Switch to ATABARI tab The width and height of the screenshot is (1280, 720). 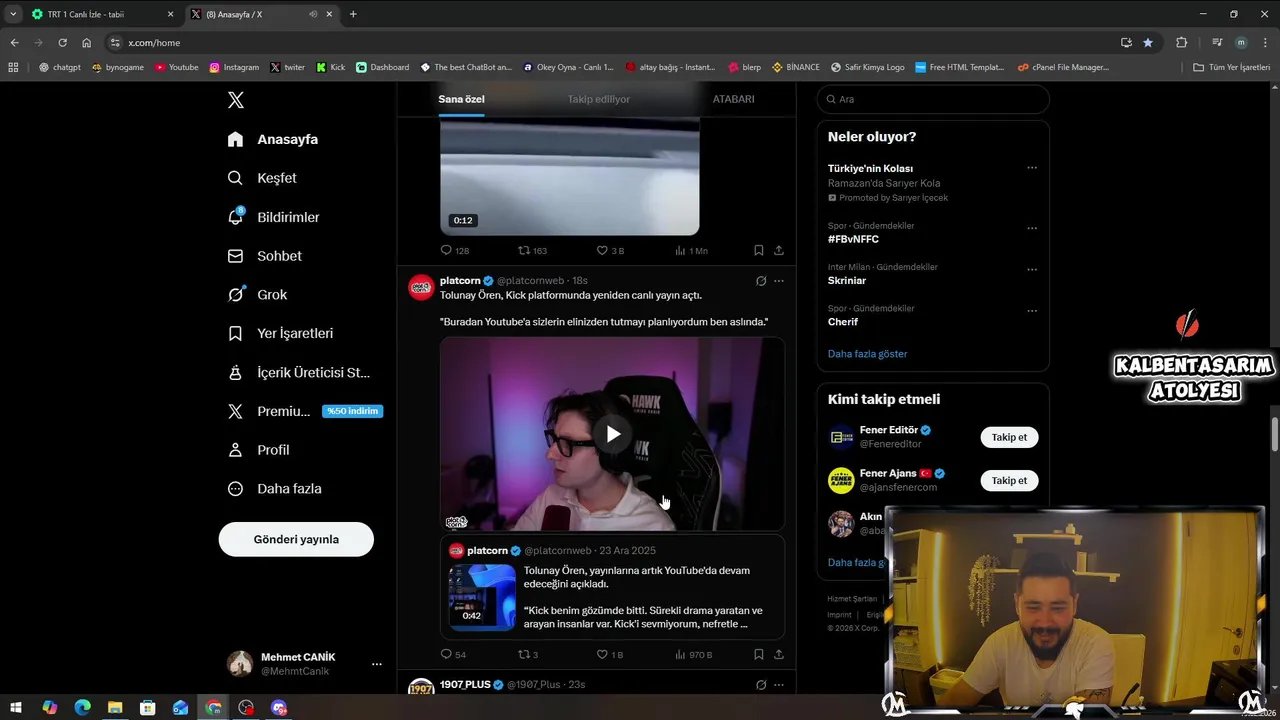click(733, 99)
